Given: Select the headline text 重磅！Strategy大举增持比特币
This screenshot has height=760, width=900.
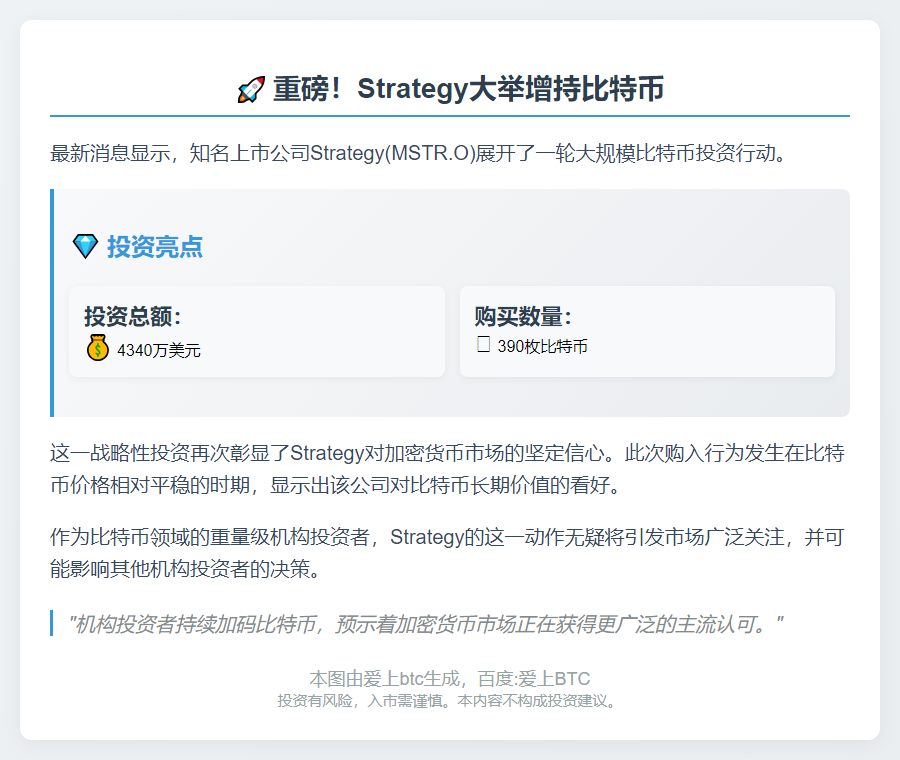Looking at the screenshot, I should [468, 89].
